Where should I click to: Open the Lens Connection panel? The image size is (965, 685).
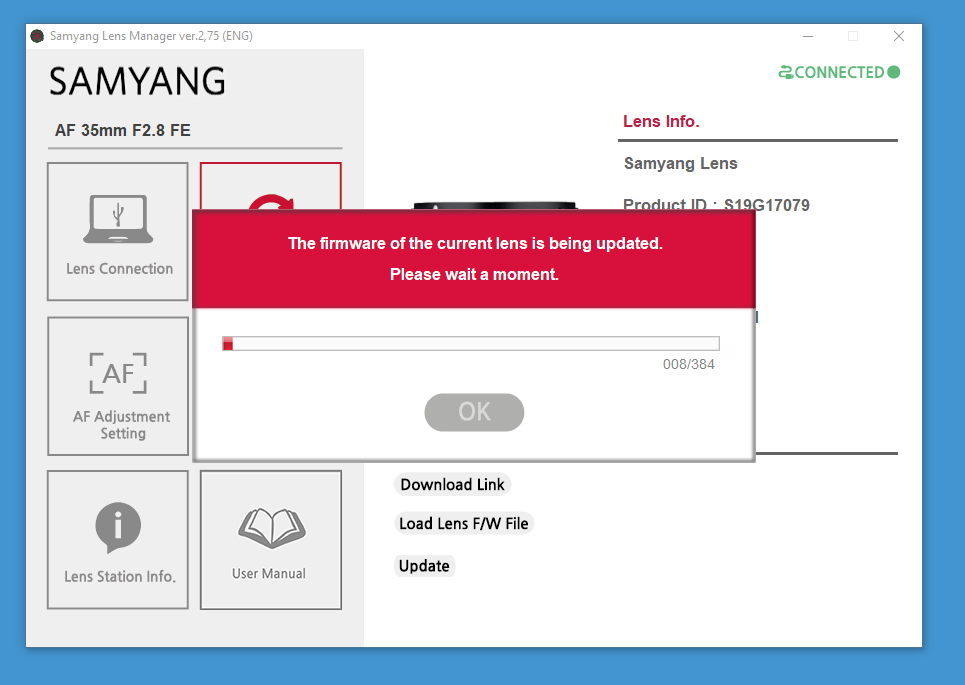118,231
